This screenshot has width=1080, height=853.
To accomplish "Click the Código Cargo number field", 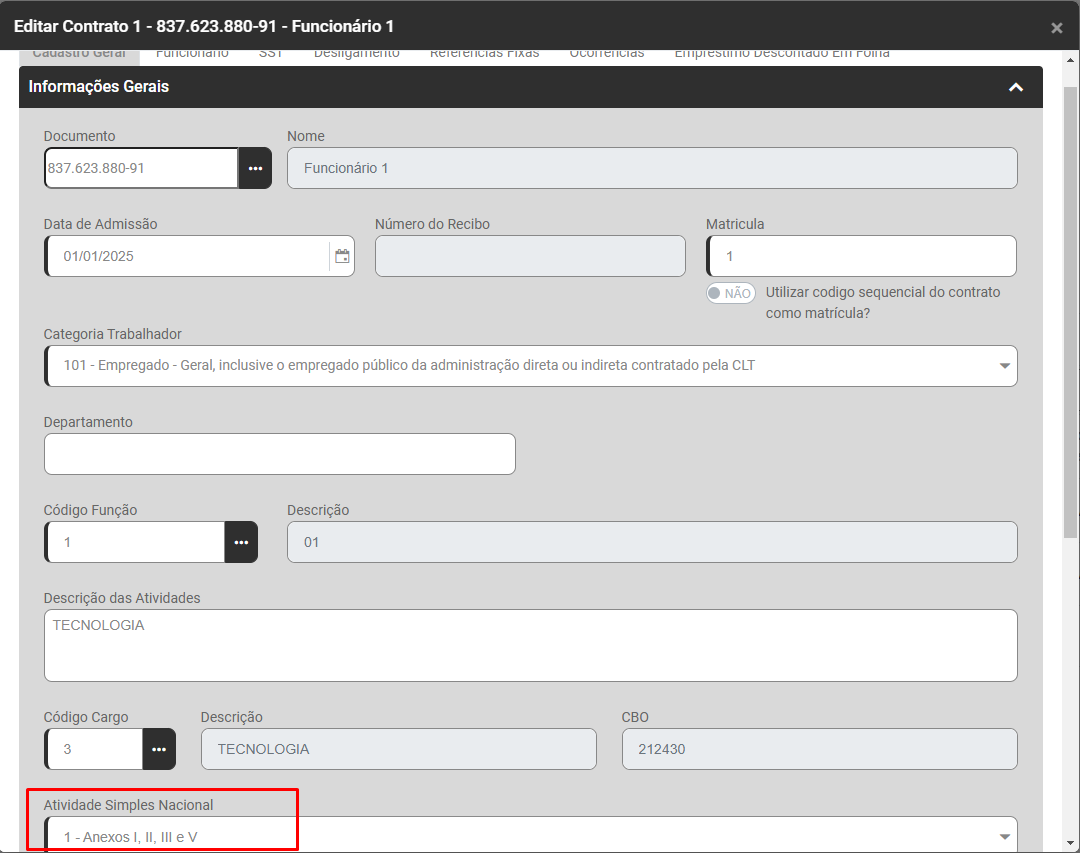I will coord(95,749).
